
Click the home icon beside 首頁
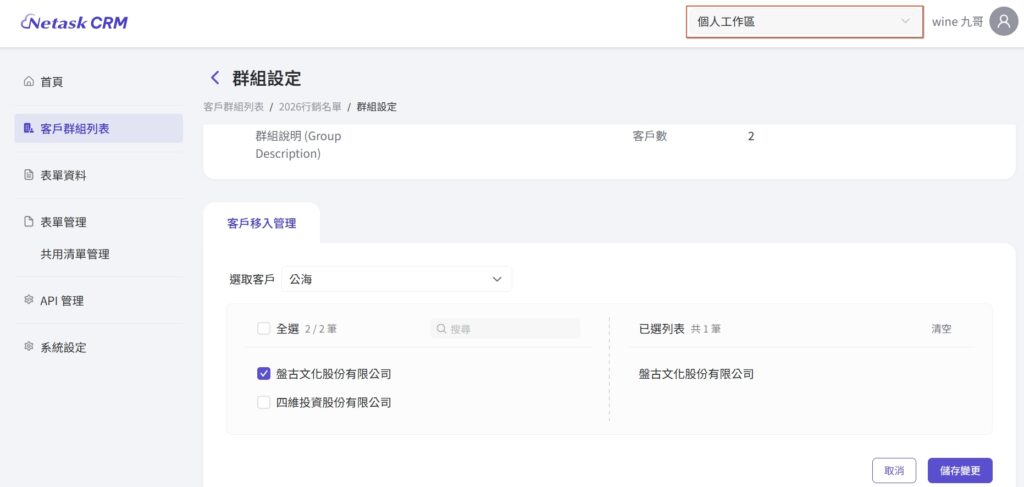point(29,82)
